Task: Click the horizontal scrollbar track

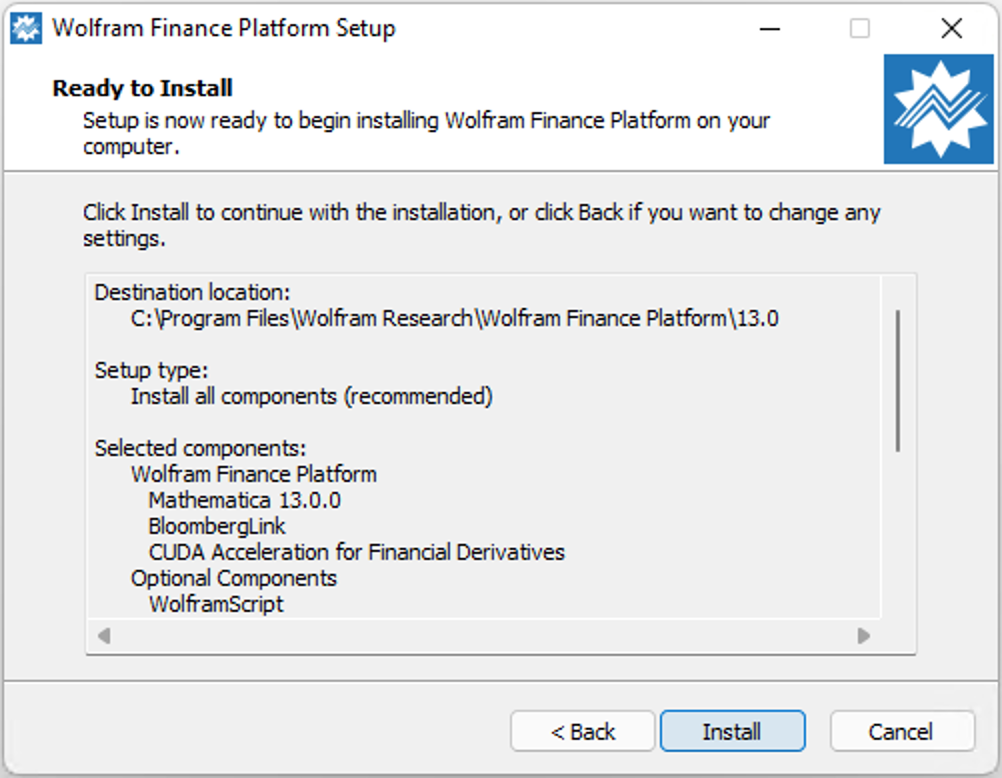Action: 480,634
